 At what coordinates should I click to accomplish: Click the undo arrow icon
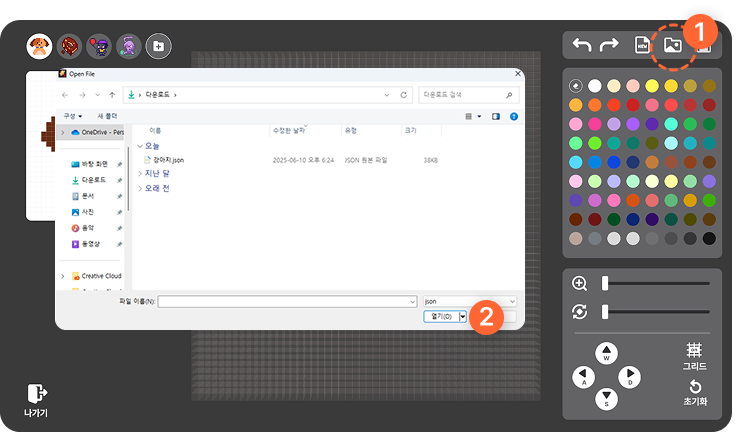click(581, 45)
